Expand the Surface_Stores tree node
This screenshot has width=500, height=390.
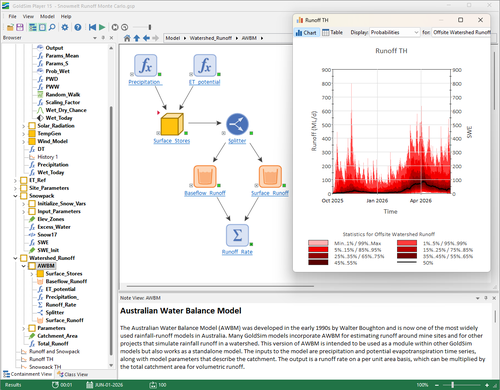tap(32, 274)
